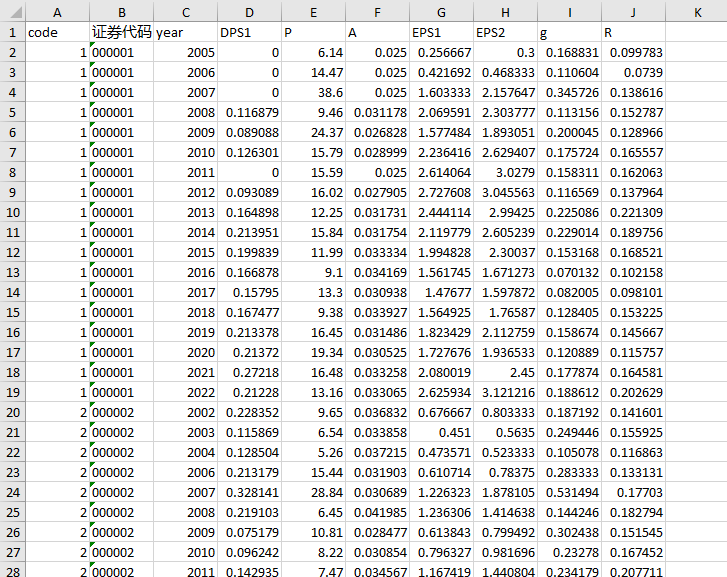Select price cell 10.81
The width and height of the screenshot is (727, 577).
[x=313, y=532]
